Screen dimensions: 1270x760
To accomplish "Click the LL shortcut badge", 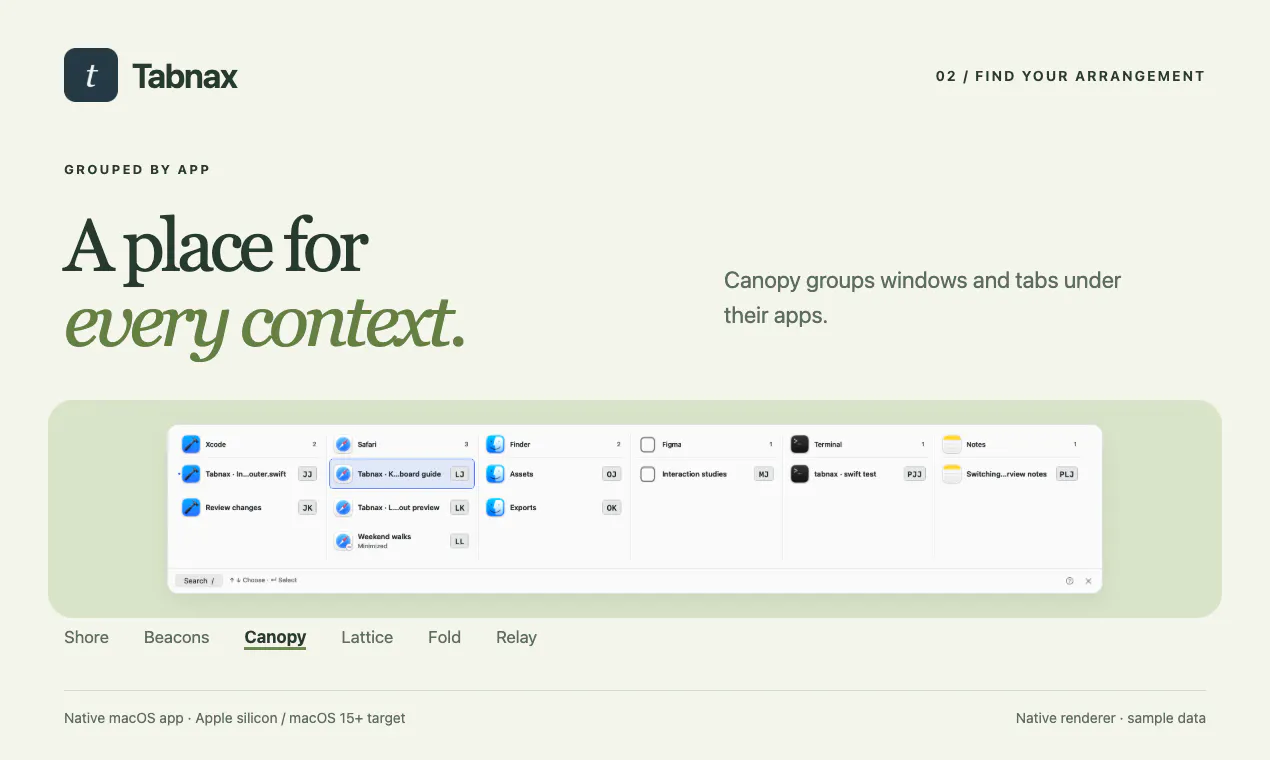I will tap(459, 541).
